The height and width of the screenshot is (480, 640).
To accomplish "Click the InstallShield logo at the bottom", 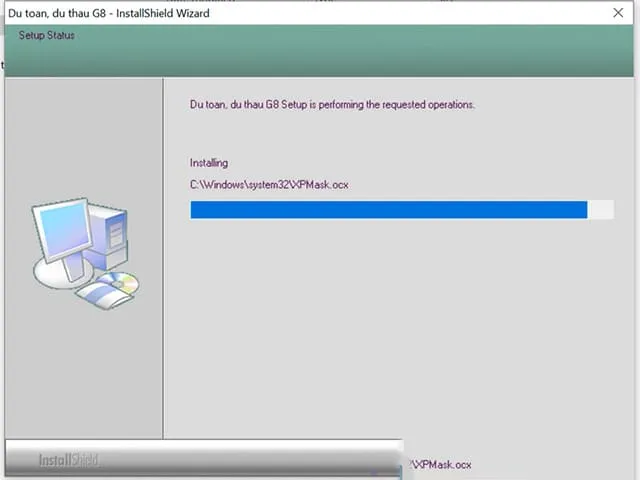I will coord(69,460).
